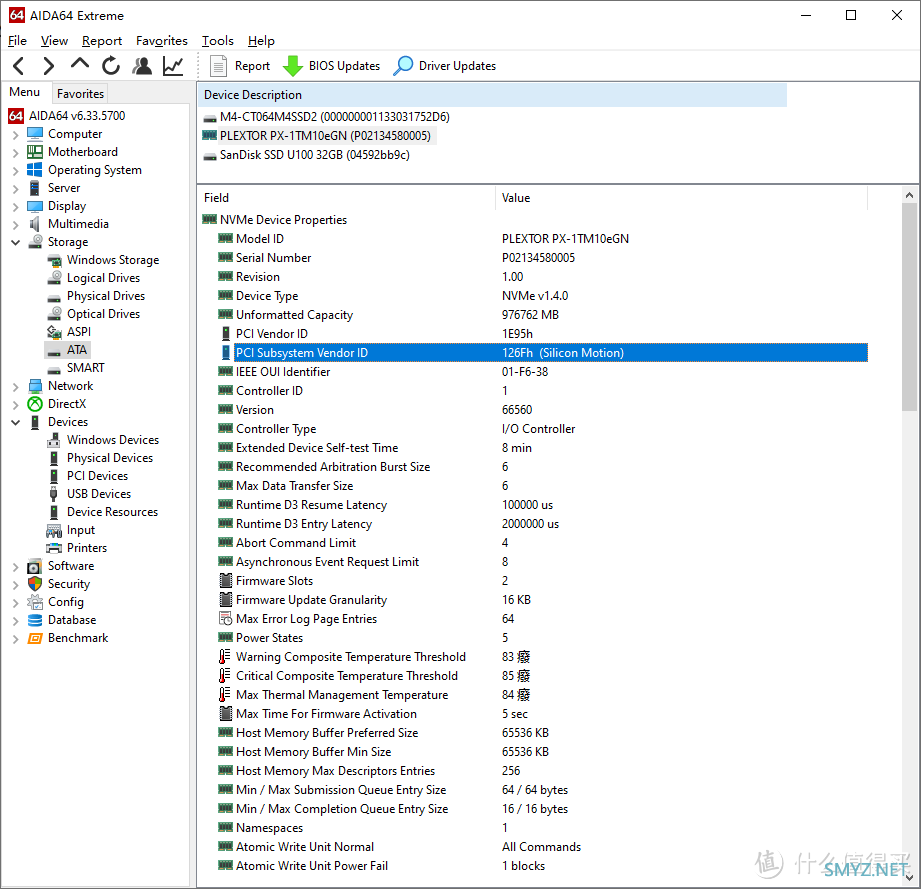Select the Printers icon in tree

(x=54, y=548)
